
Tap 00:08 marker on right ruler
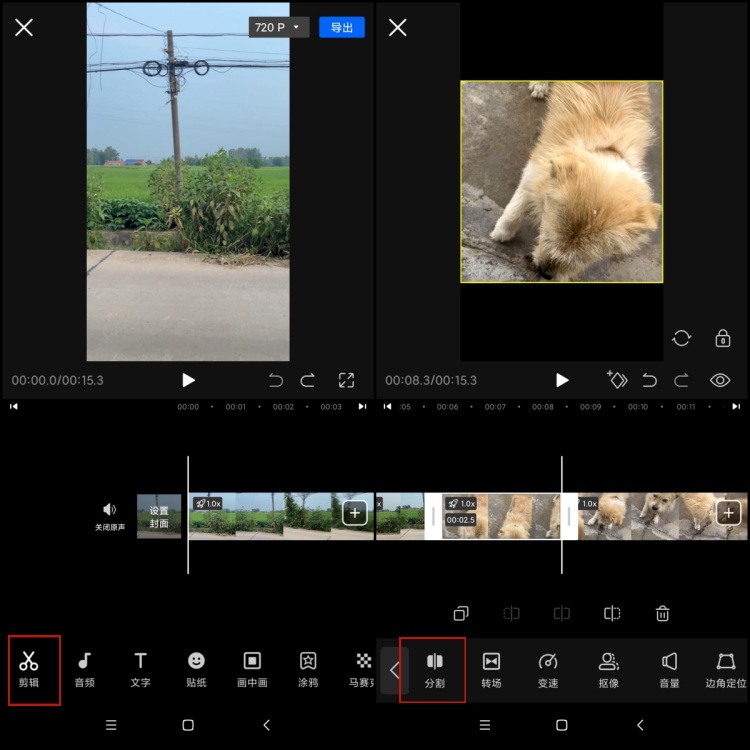[x=542, y=407]
